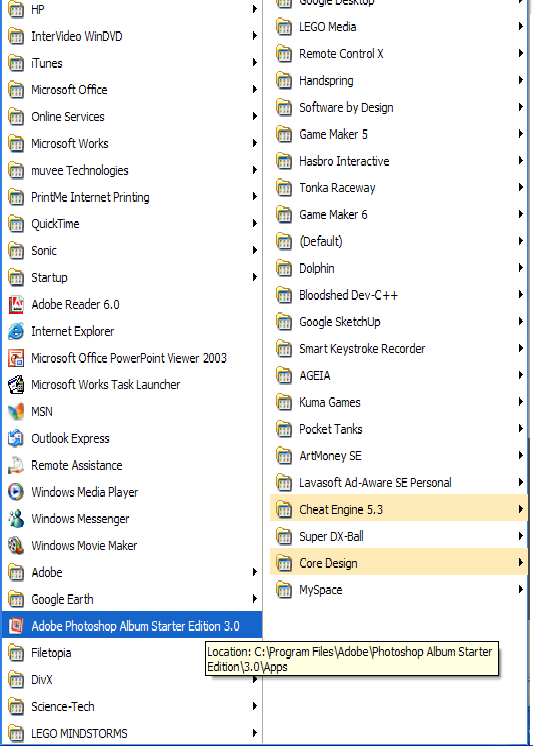
Task: Open the Tonka Raceway menu entry
Action: click(398, 188)
